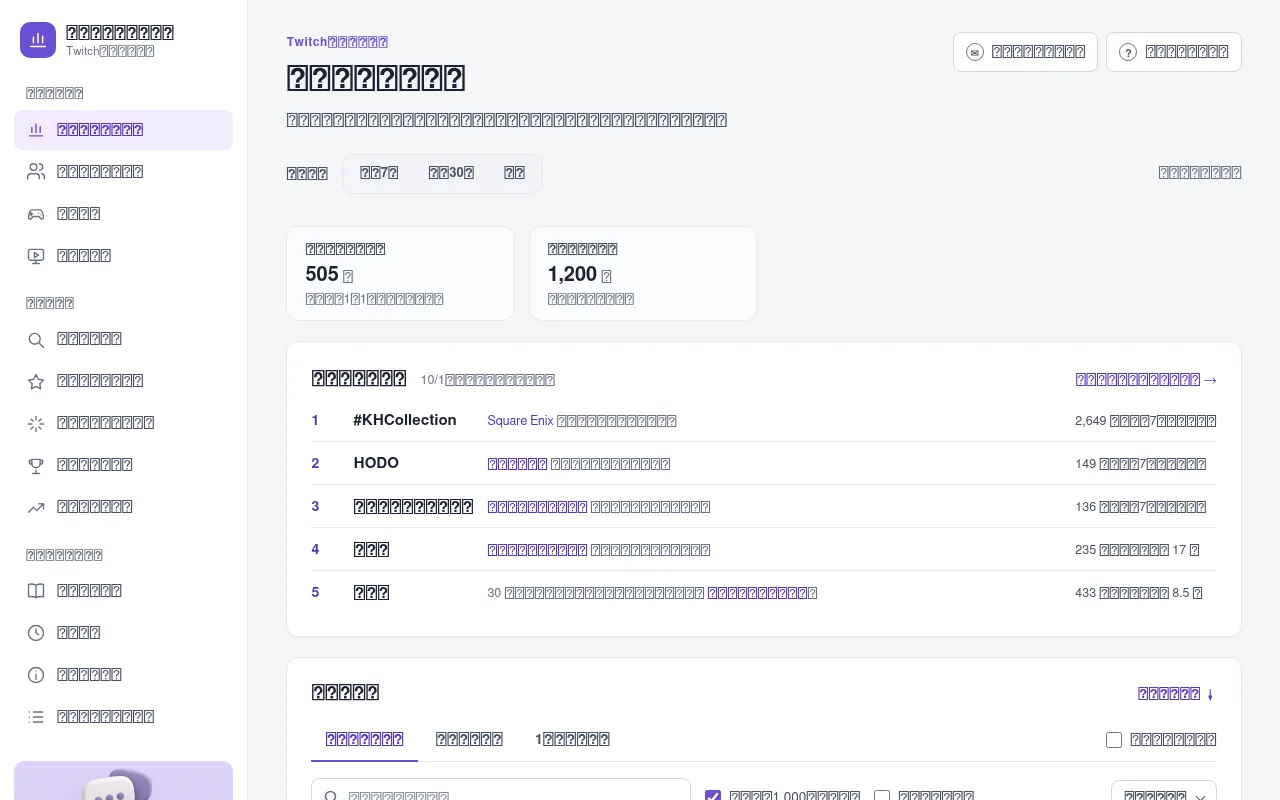Click the purple link ending with right arrow

(x=1146, y=380)
